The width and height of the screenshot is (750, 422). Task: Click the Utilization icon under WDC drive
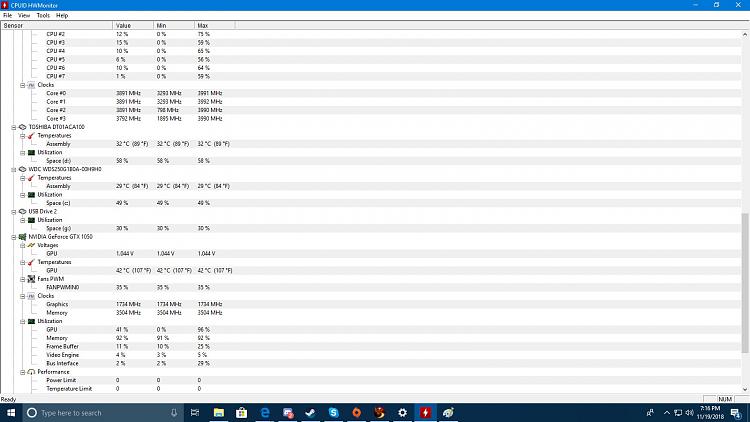click(31, 195)
